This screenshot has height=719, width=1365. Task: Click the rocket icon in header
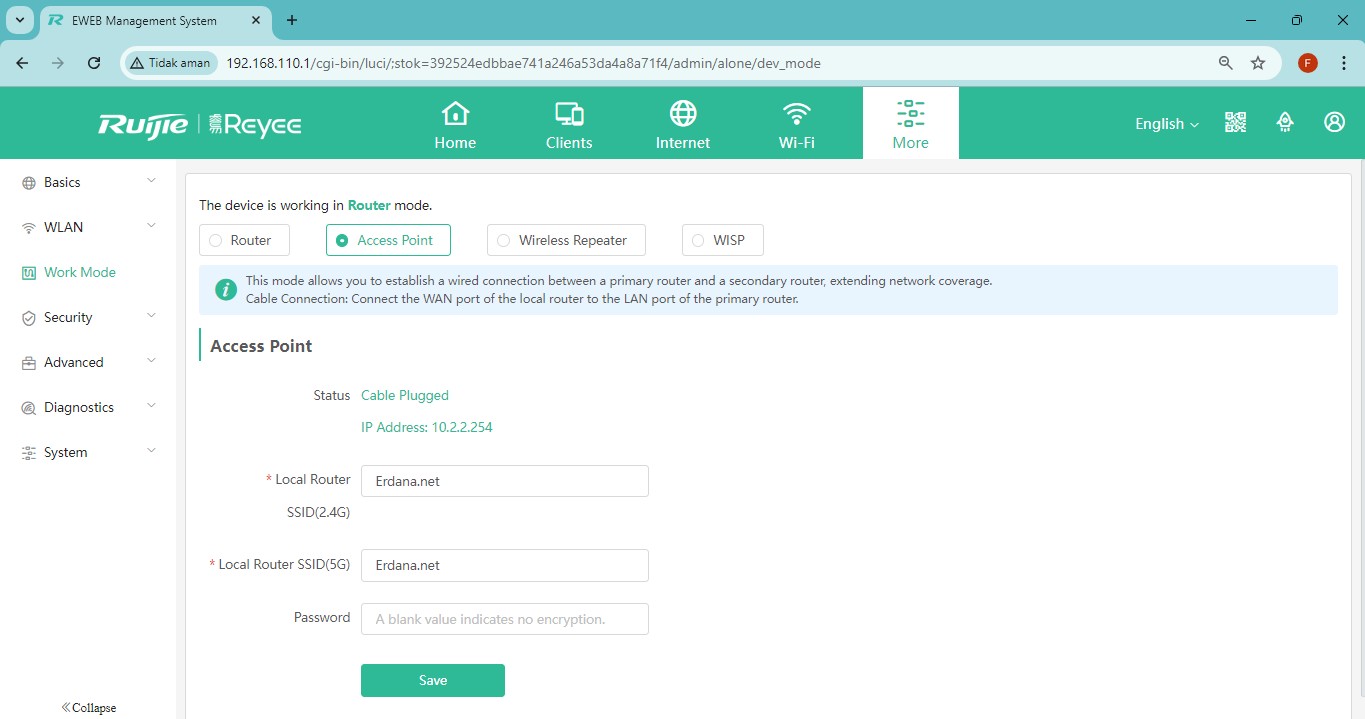1285,122
